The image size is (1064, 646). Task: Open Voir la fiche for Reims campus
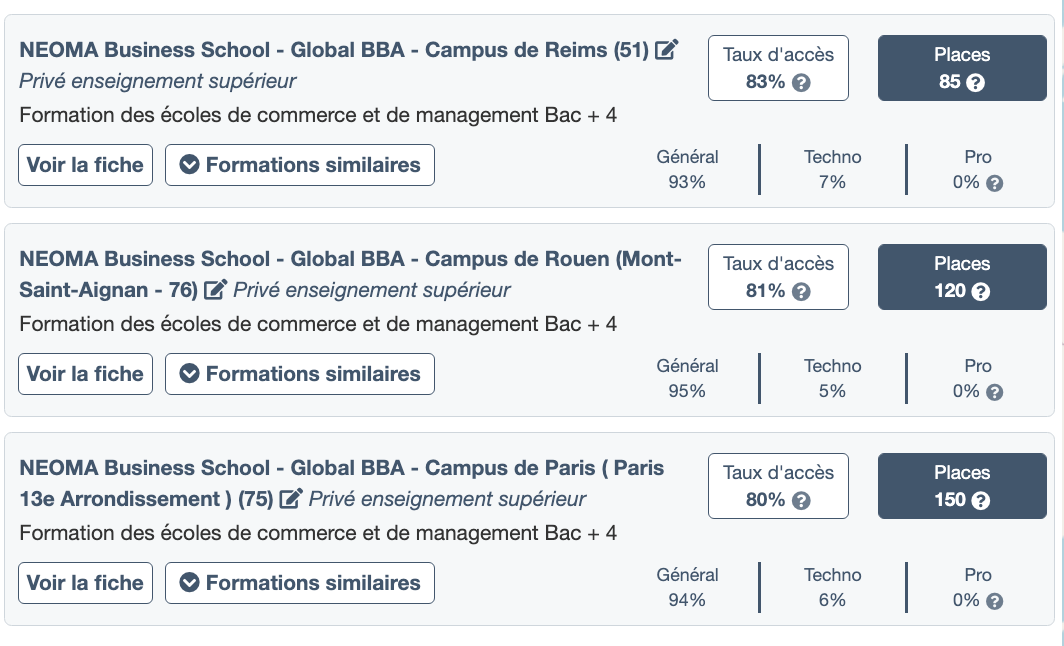pyautogui.click(x=85, y=165)
